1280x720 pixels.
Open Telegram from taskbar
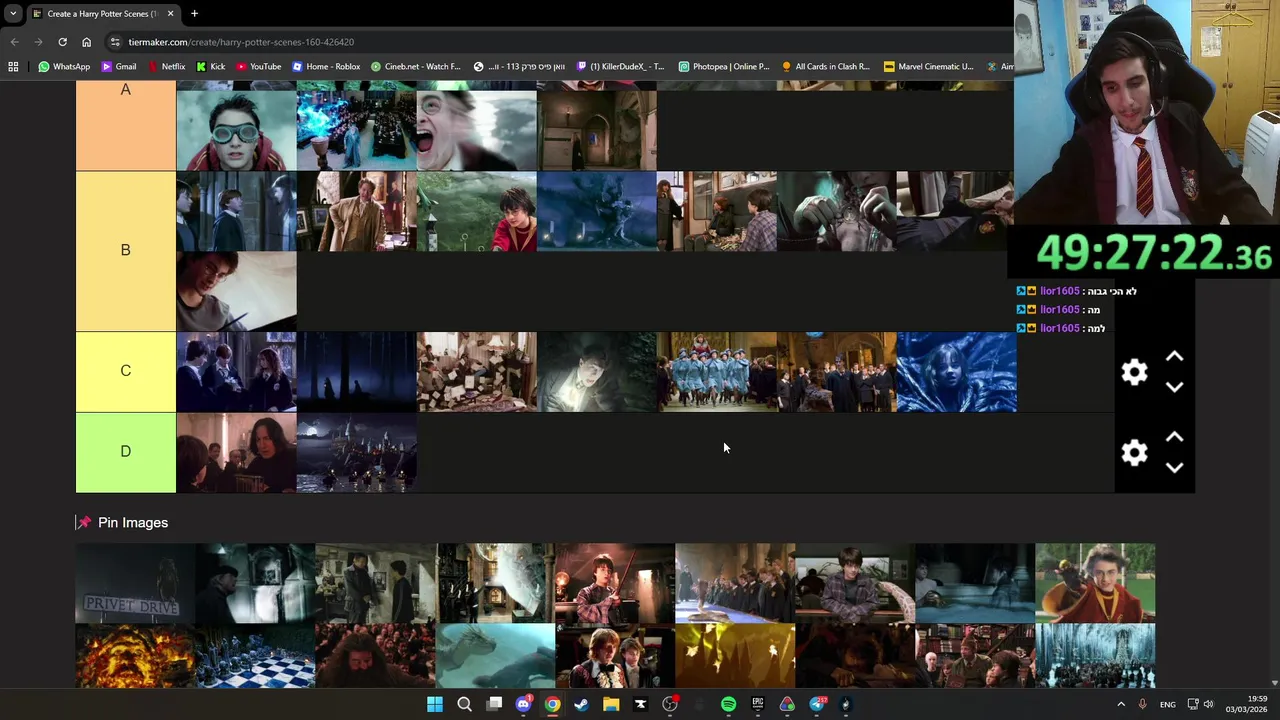817,704
